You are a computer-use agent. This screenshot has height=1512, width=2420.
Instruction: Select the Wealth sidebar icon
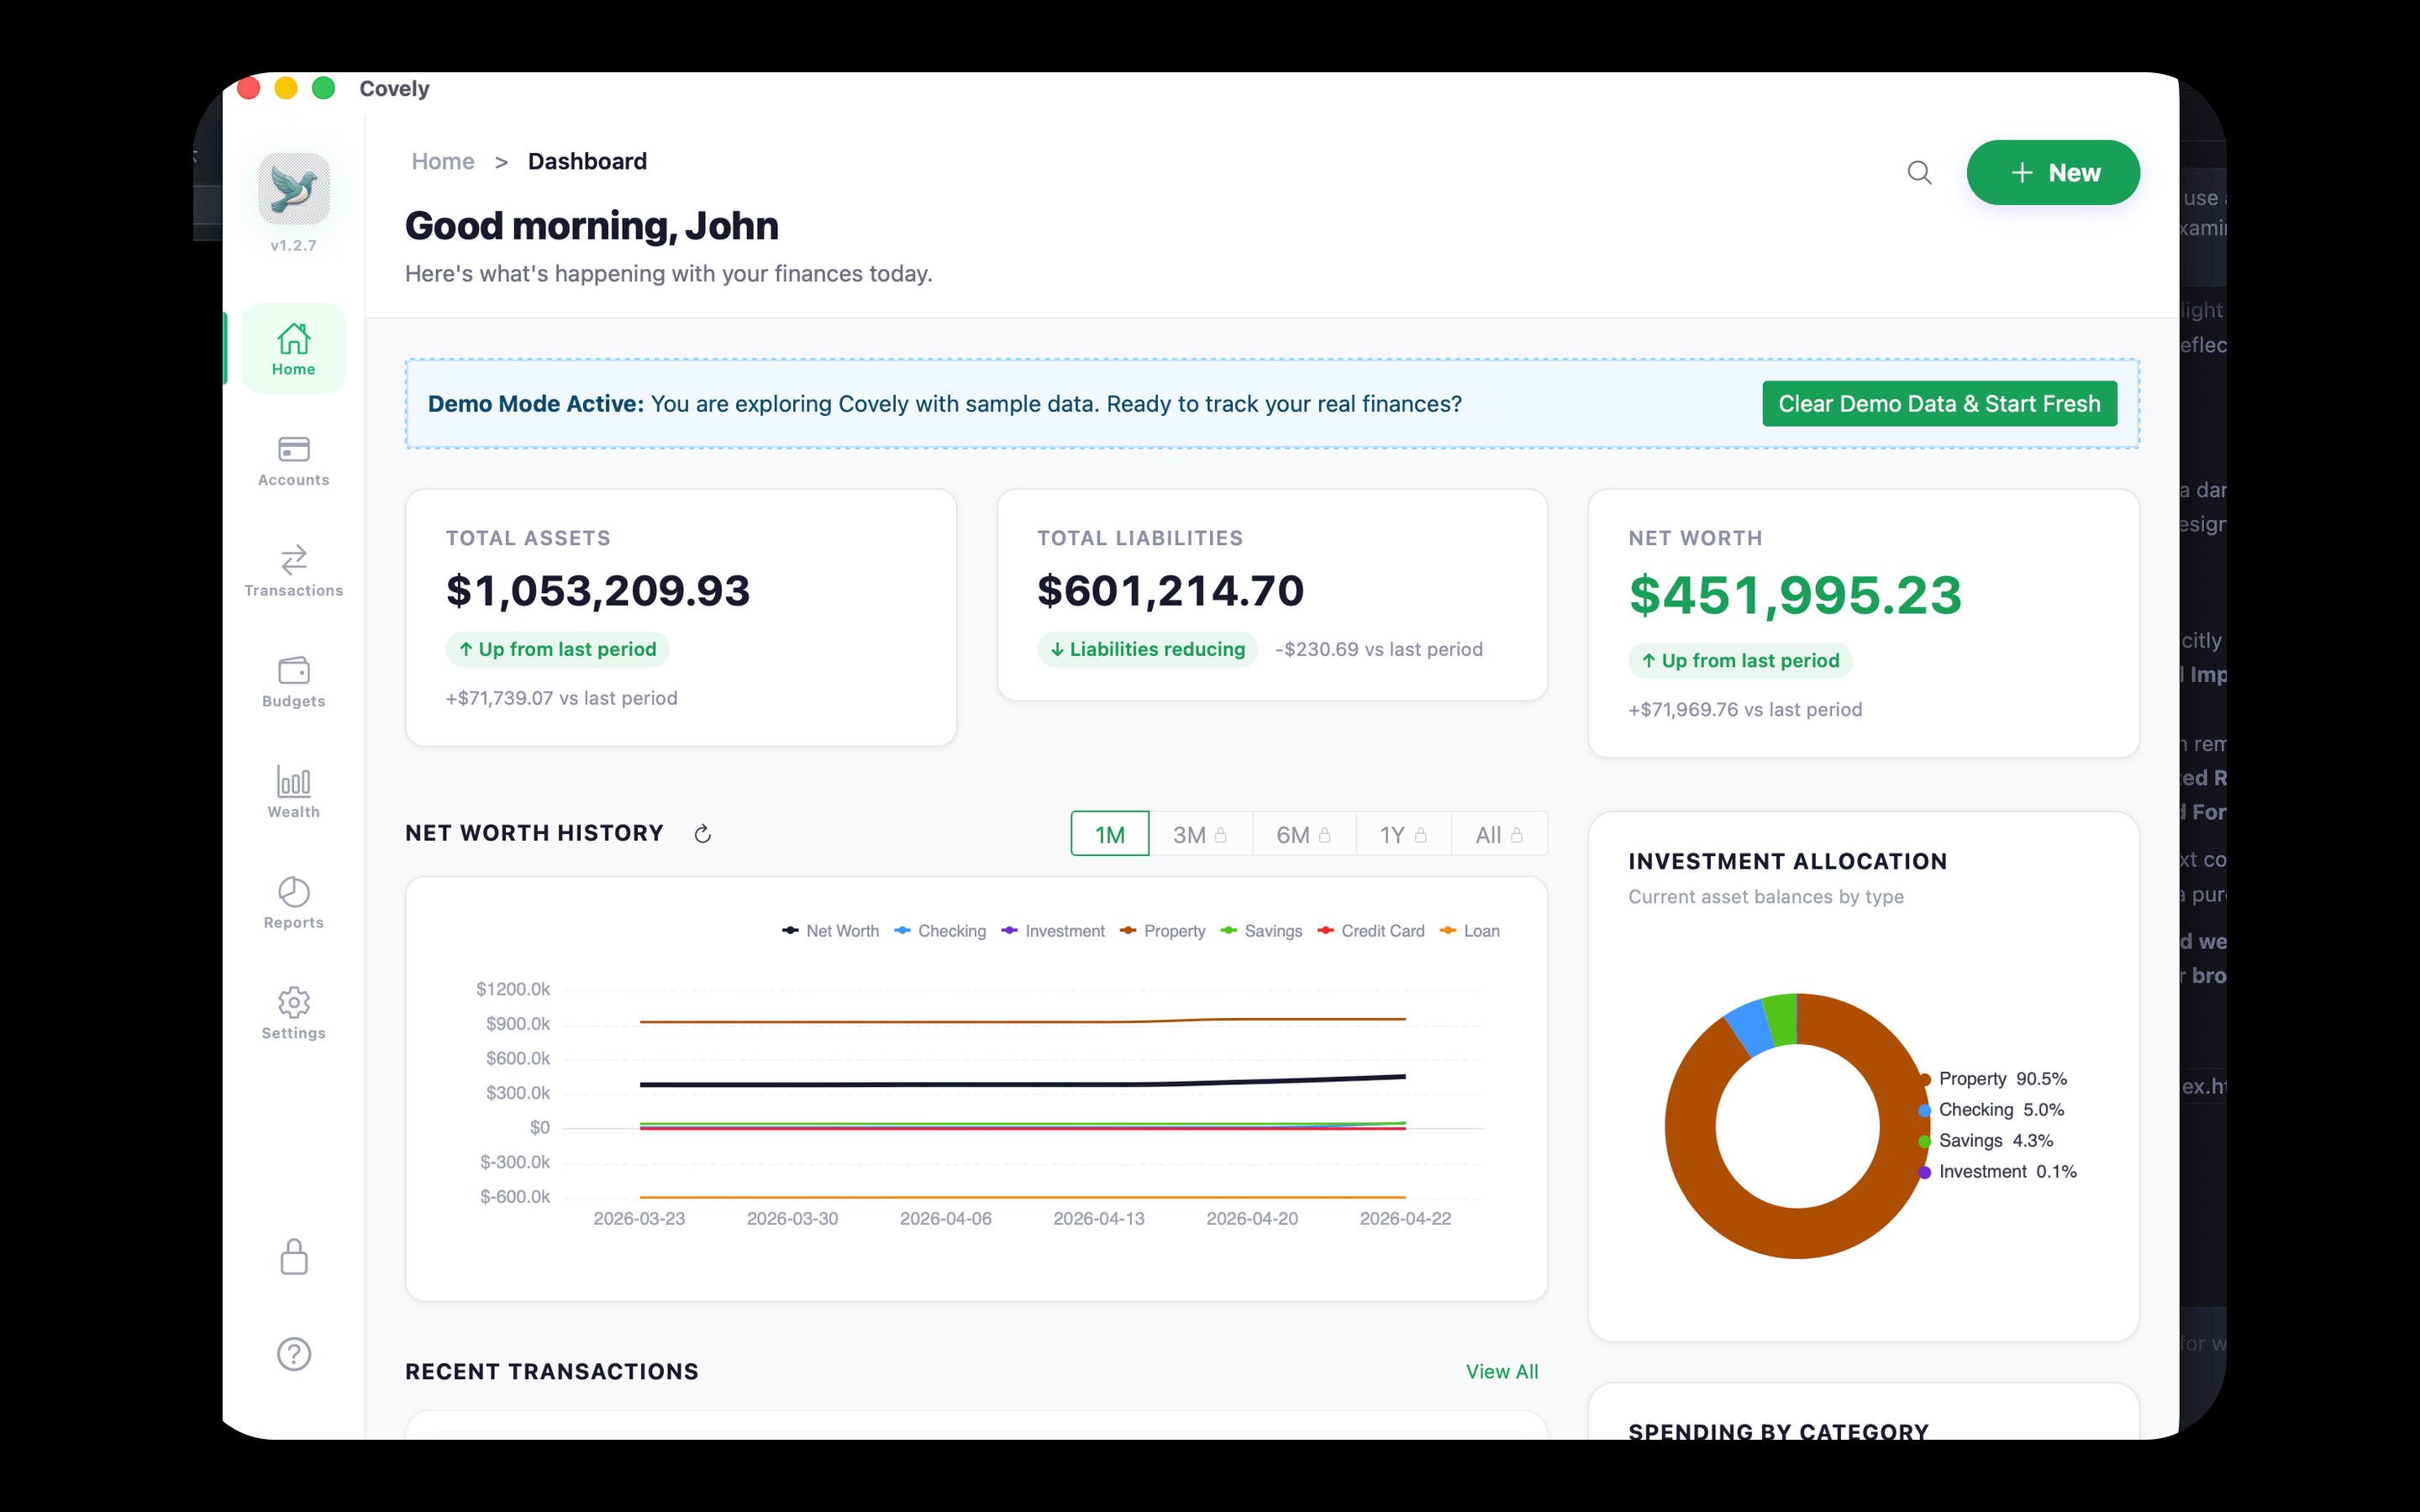[x=292, y=793]
